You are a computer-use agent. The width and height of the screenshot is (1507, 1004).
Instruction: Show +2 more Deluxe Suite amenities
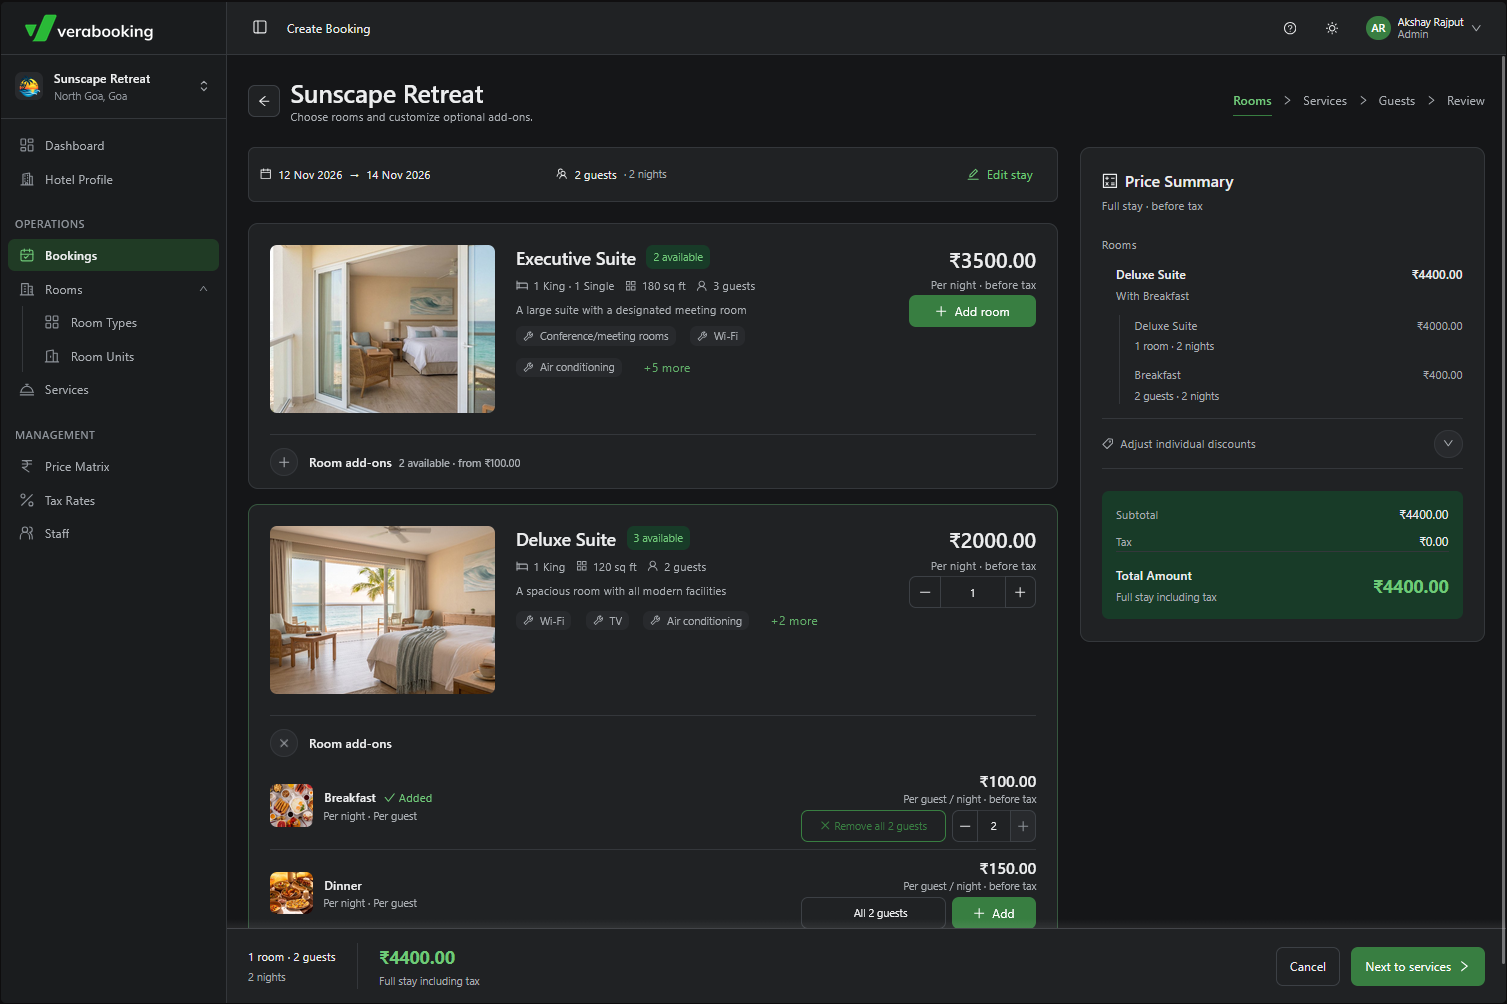(x=794, y=621)
